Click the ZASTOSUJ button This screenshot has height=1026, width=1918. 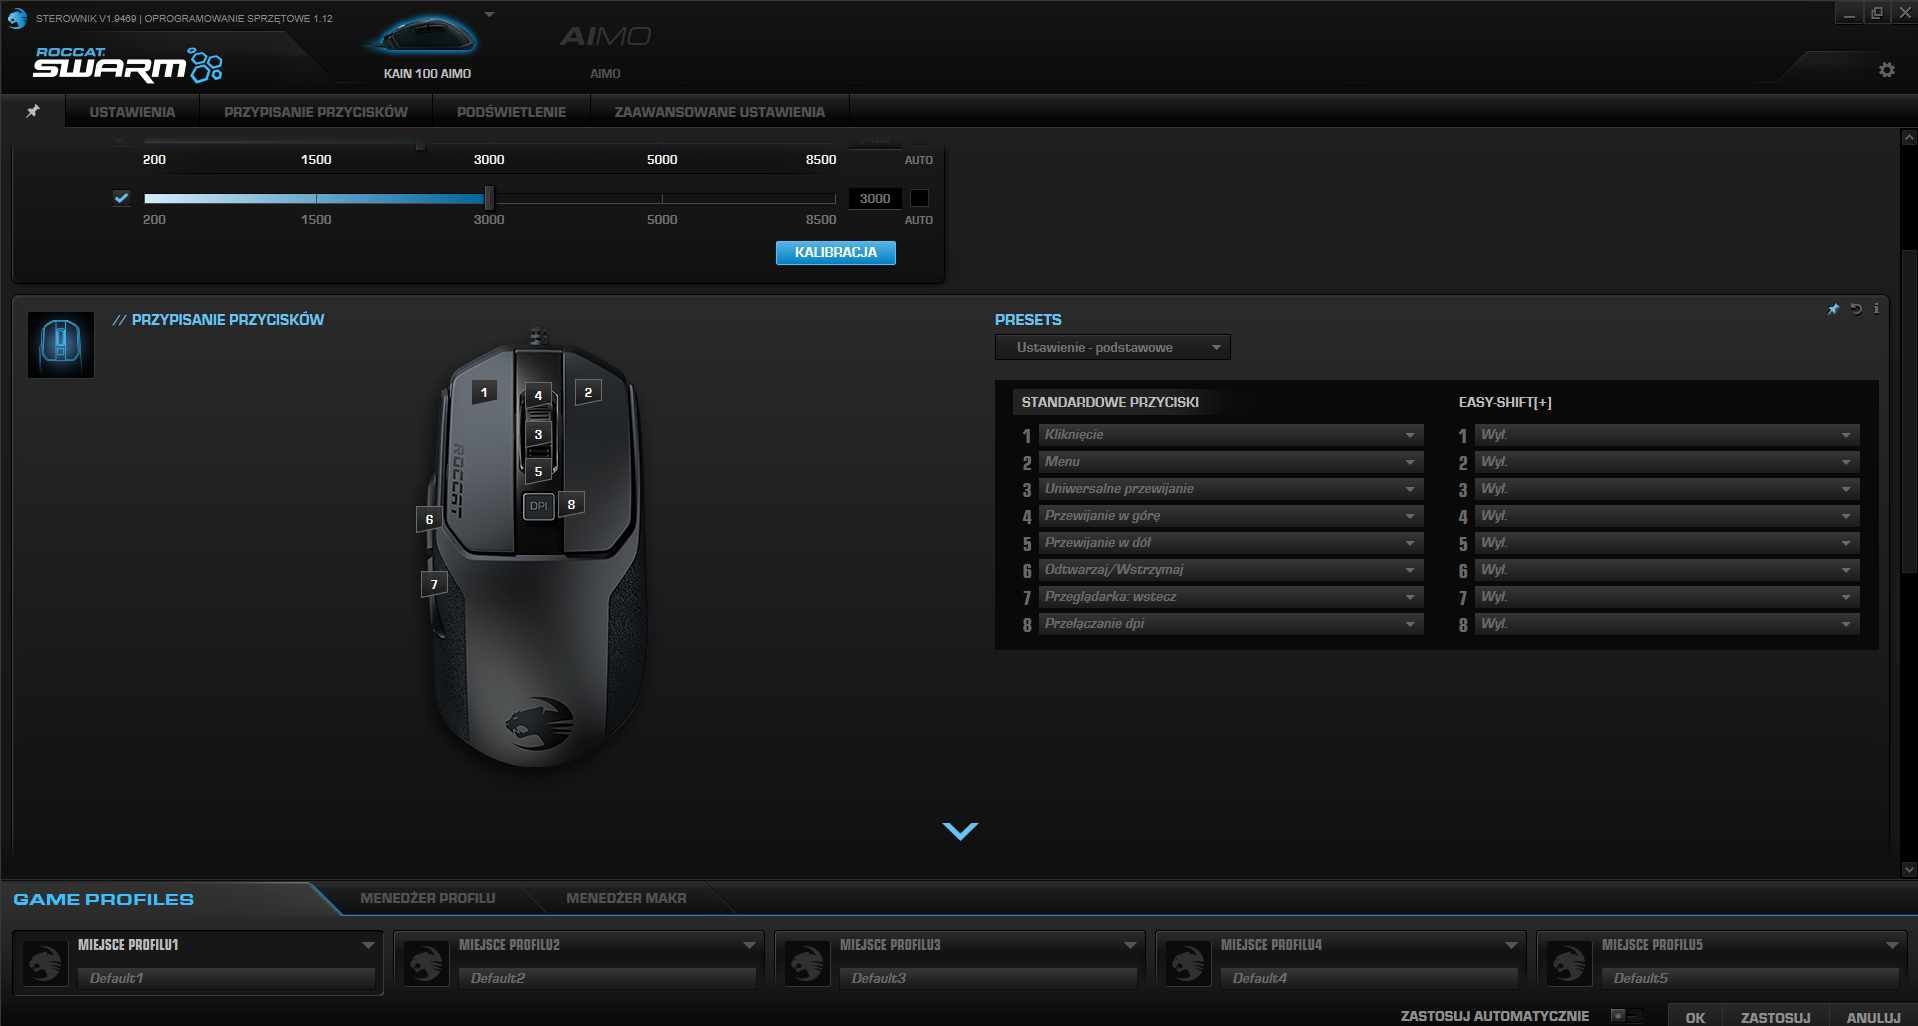(x=1775, y=1017)
